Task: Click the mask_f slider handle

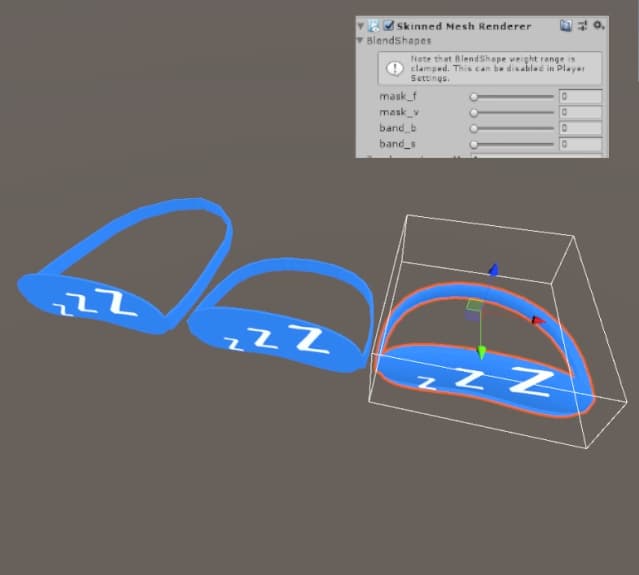Action: click(474, 97)
